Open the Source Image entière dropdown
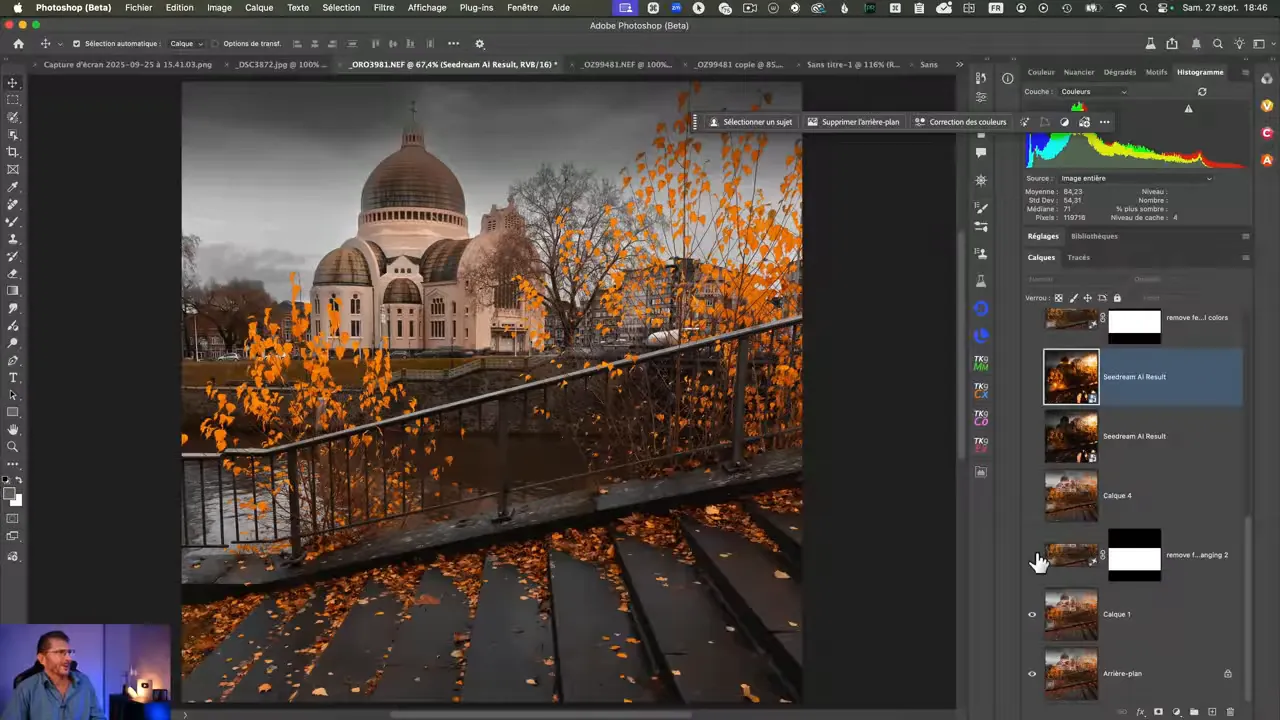 pos(1135,178)
